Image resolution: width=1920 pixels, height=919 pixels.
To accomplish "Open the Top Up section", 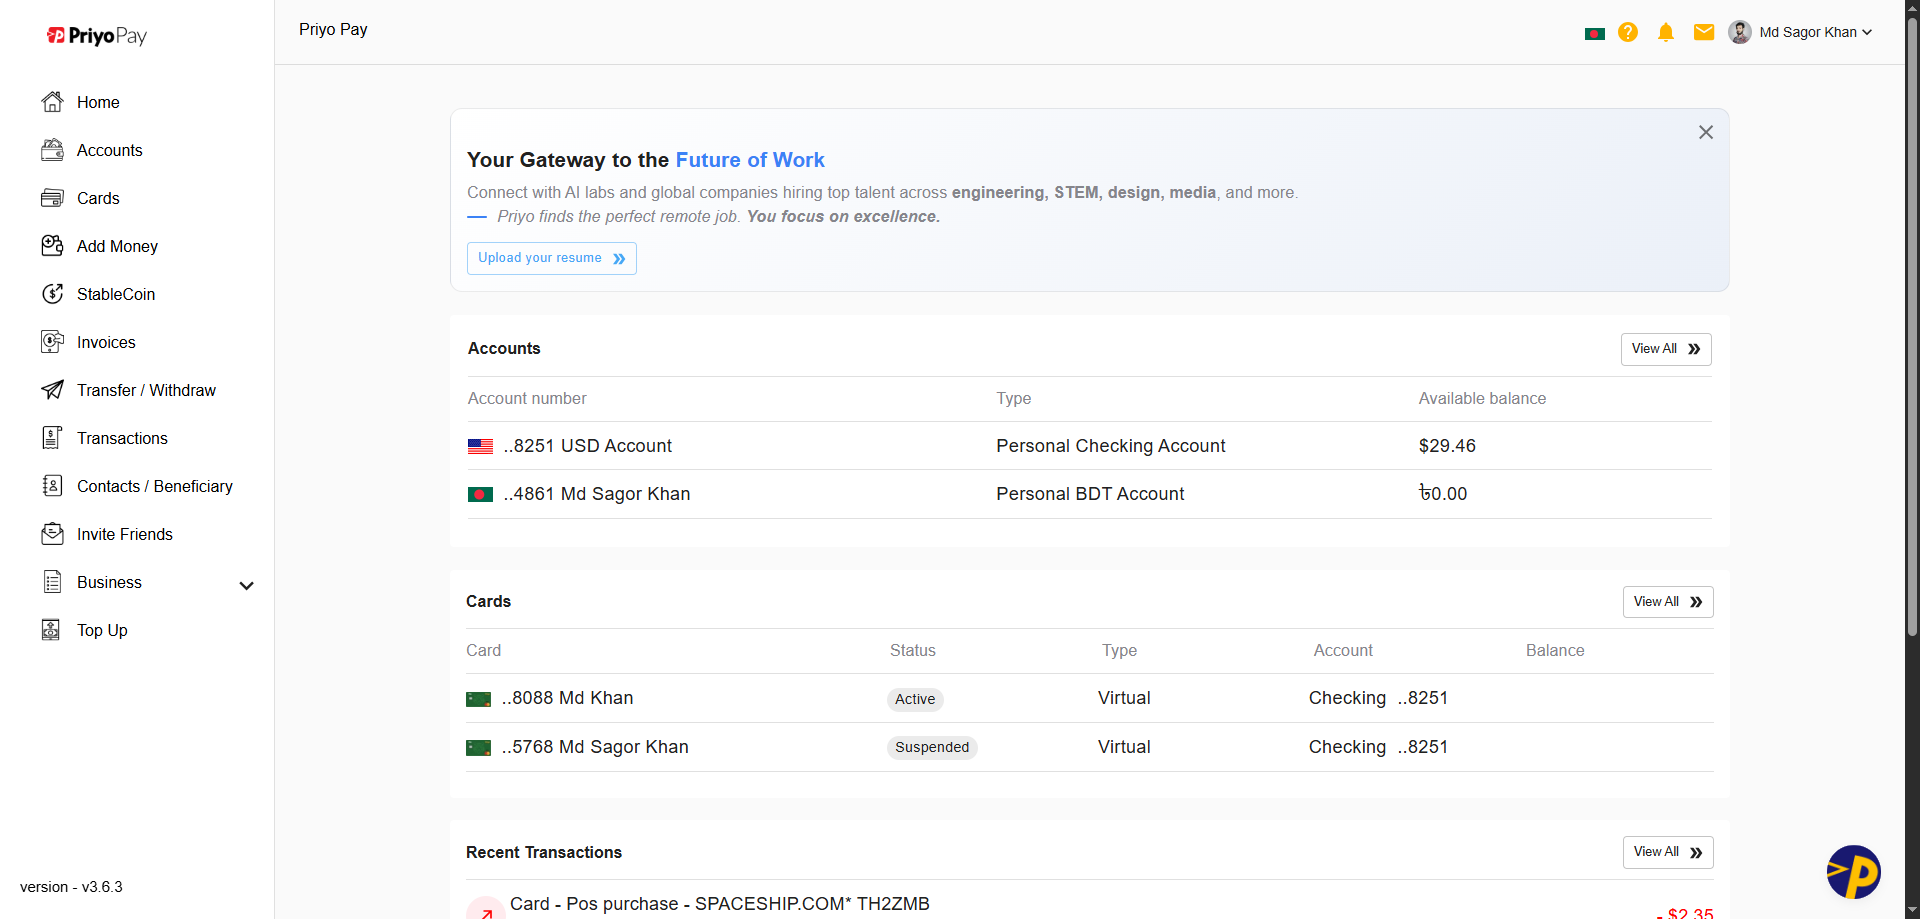I will [x=101, y=630].
